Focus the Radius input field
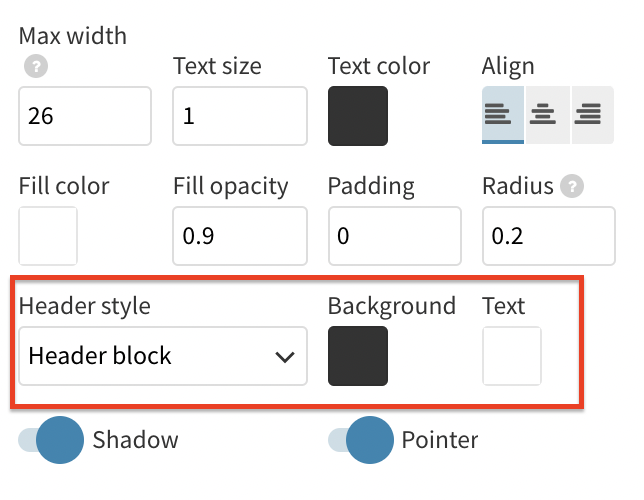The height and width of the screenshot is (500, 644). click(549, 236)
